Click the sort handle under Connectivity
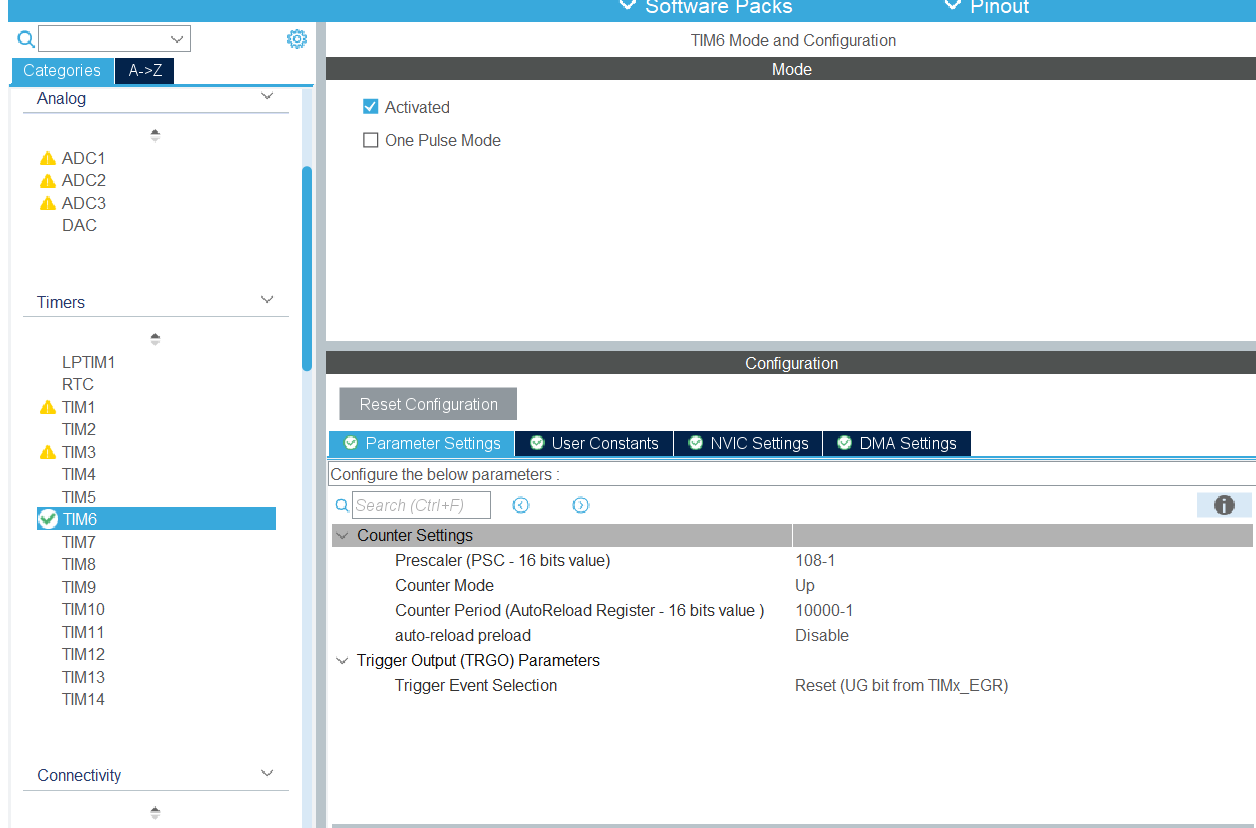Screen dimensions: 1256x828 pos(155,812)
